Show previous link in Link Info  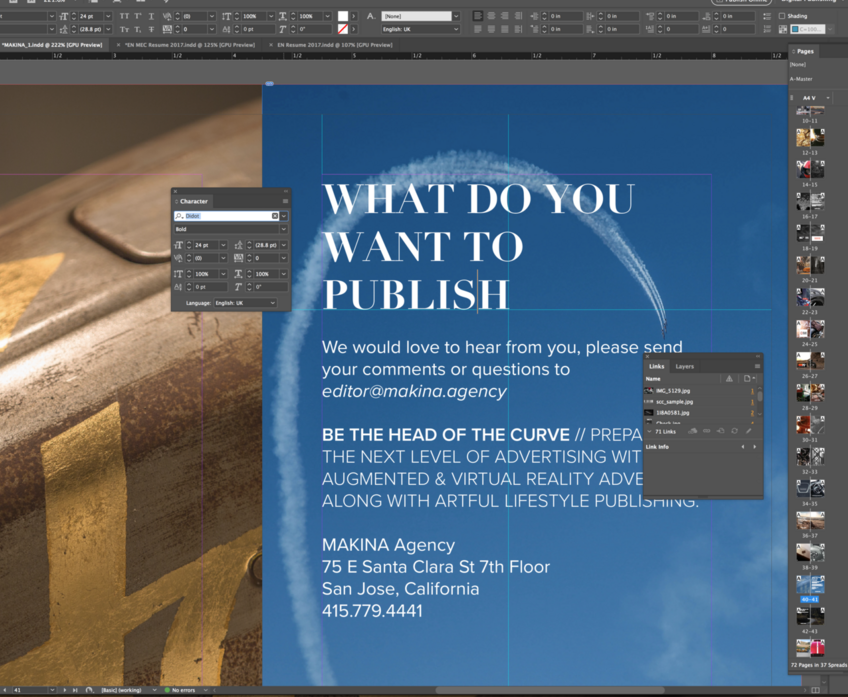[743, 447]
